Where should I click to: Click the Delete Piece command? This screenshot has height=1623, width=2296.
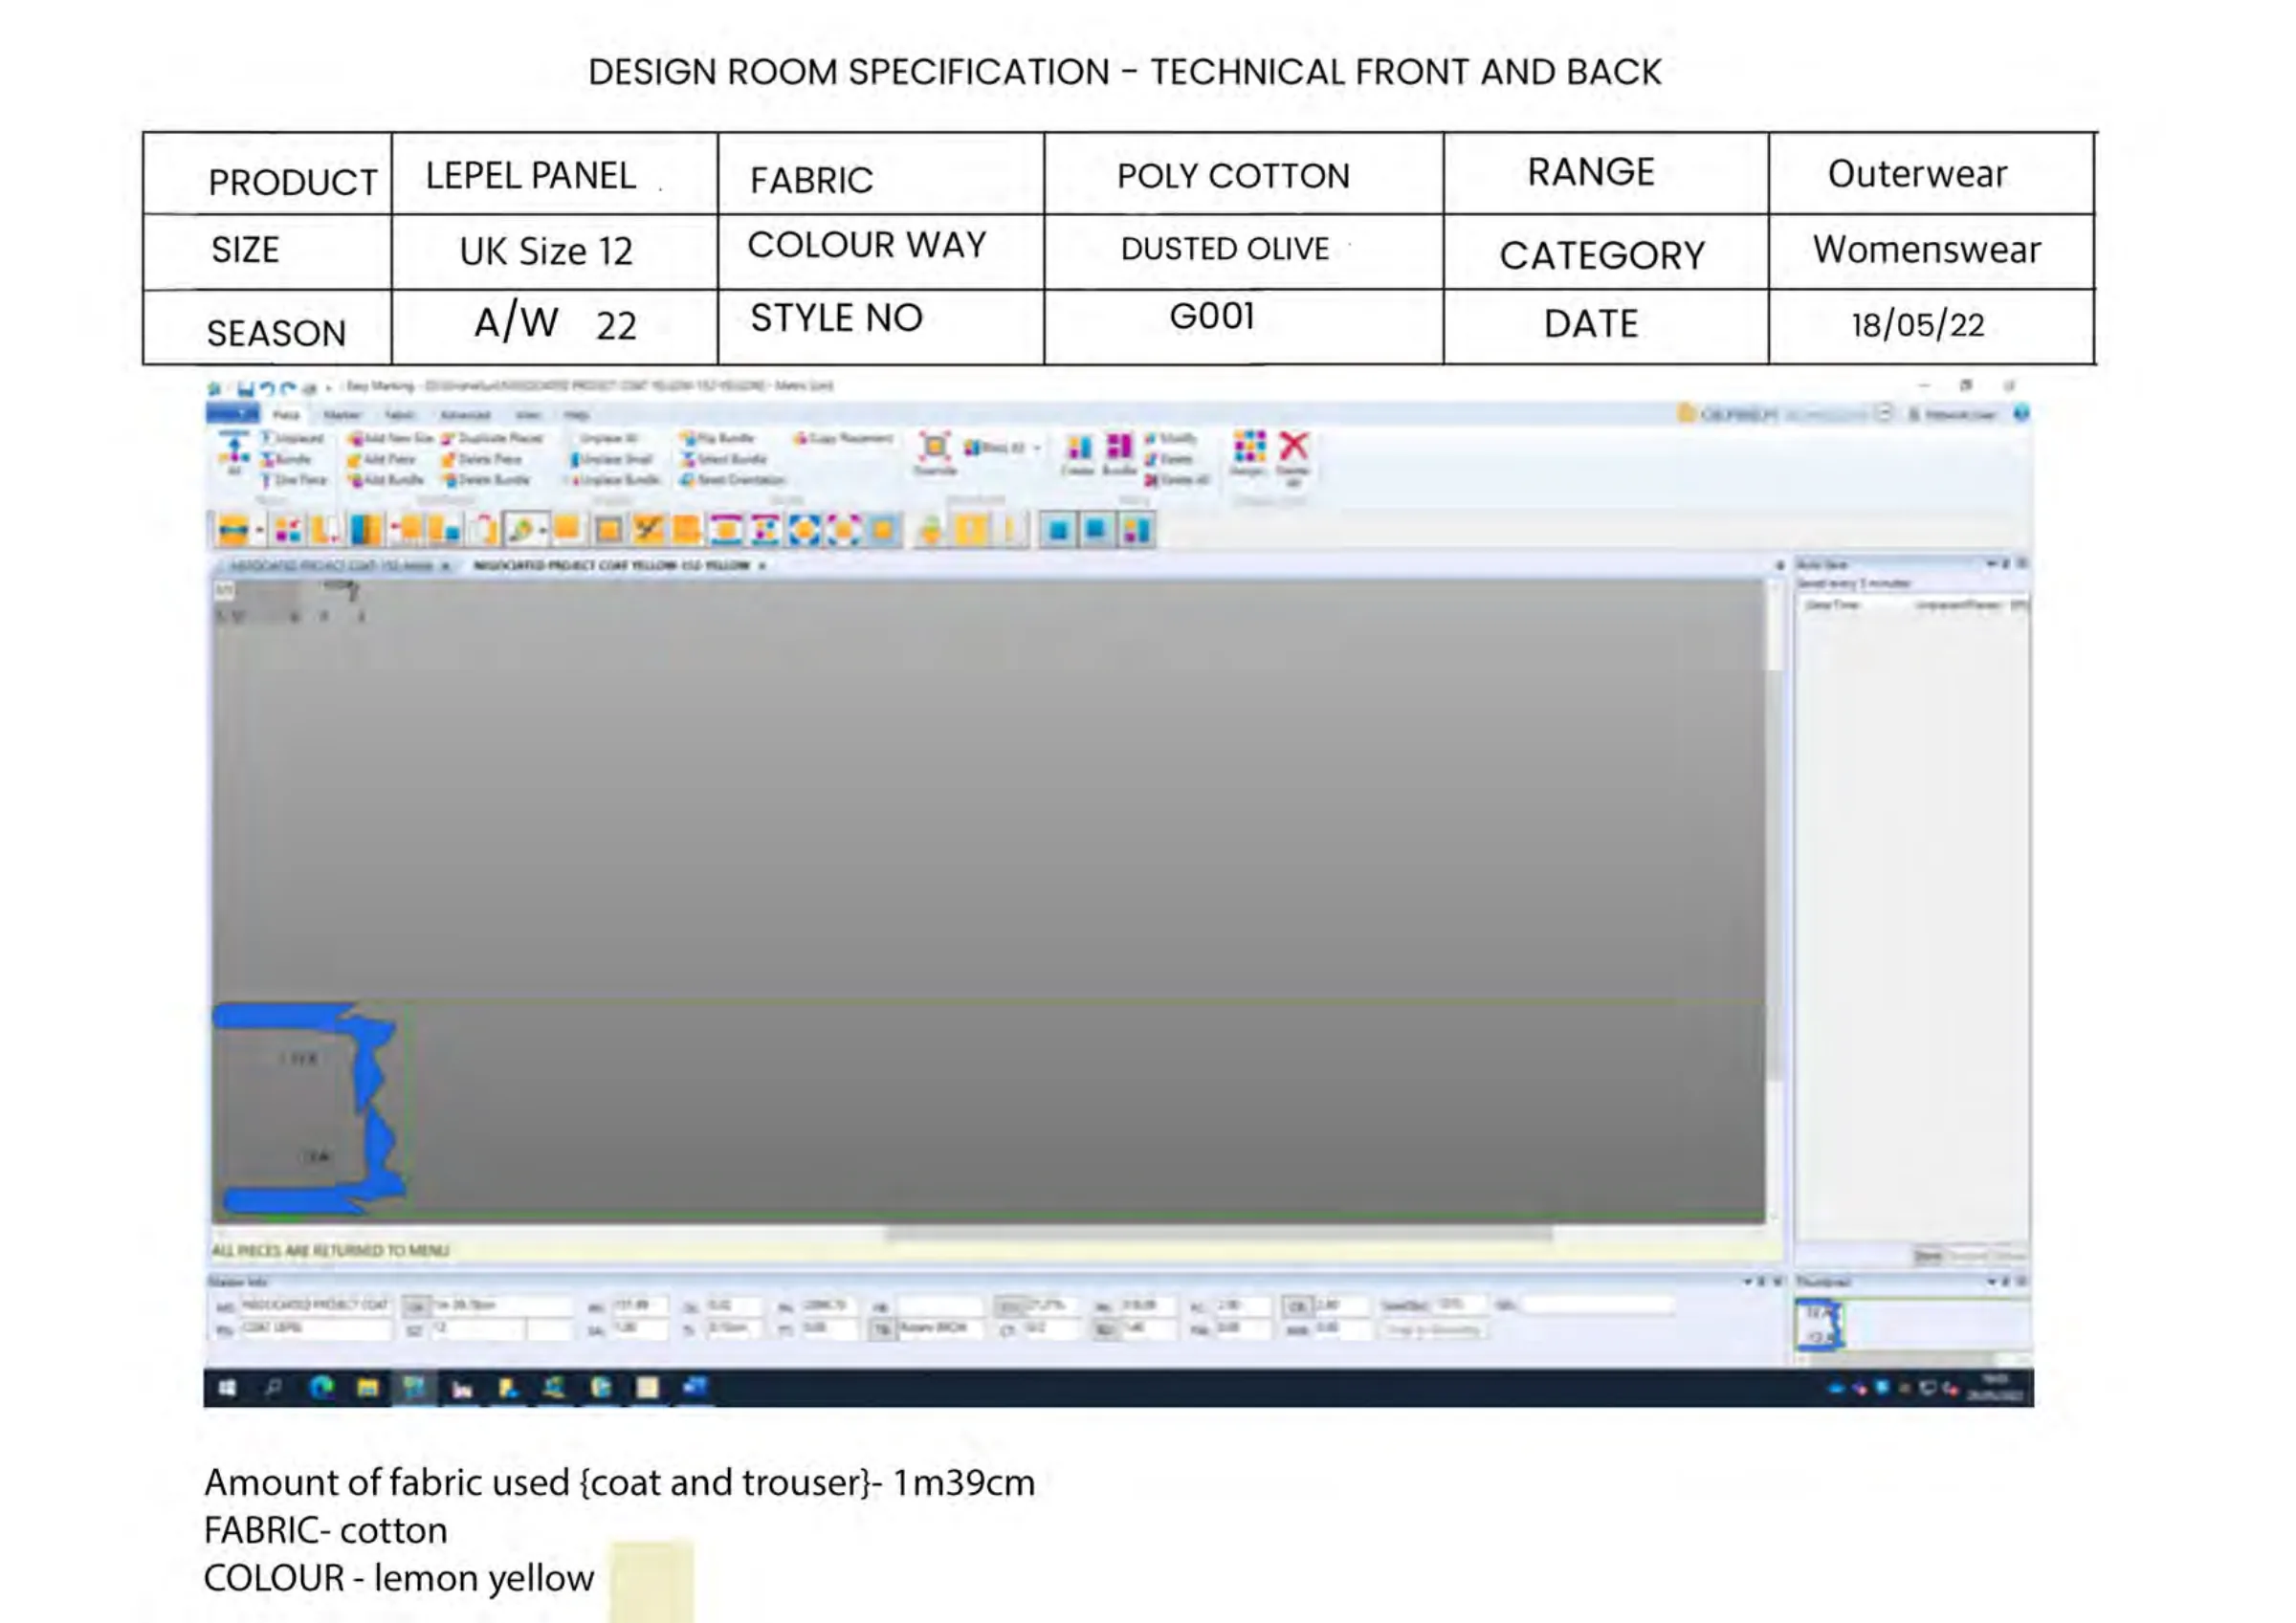[x=482, y=459]
